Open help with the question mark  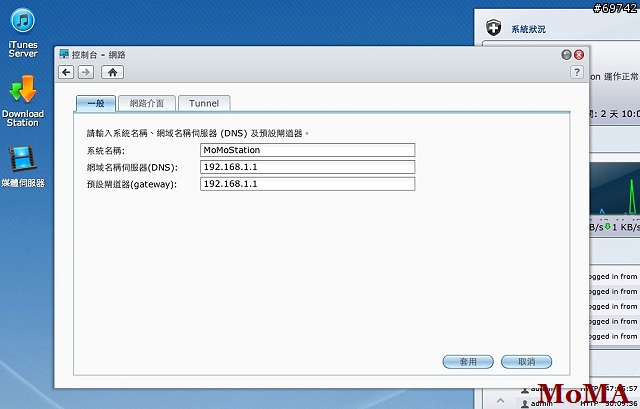pyautogui.click(x=576, y=72)
